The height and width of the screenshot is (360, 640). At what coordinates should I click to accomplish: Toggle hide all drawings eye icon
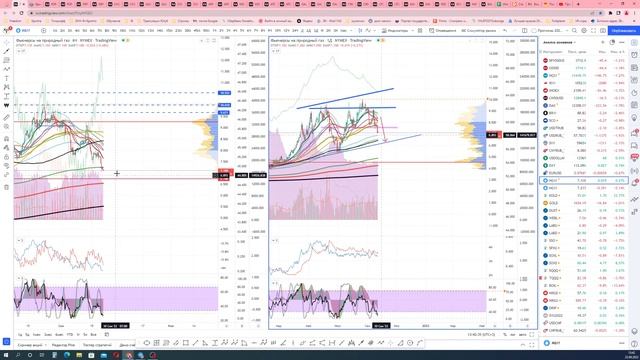(x=7, y=166)
